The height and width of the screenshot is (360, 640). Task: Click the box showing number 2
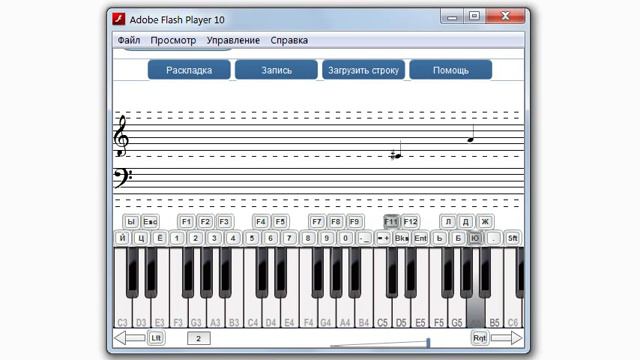point(199,338)
